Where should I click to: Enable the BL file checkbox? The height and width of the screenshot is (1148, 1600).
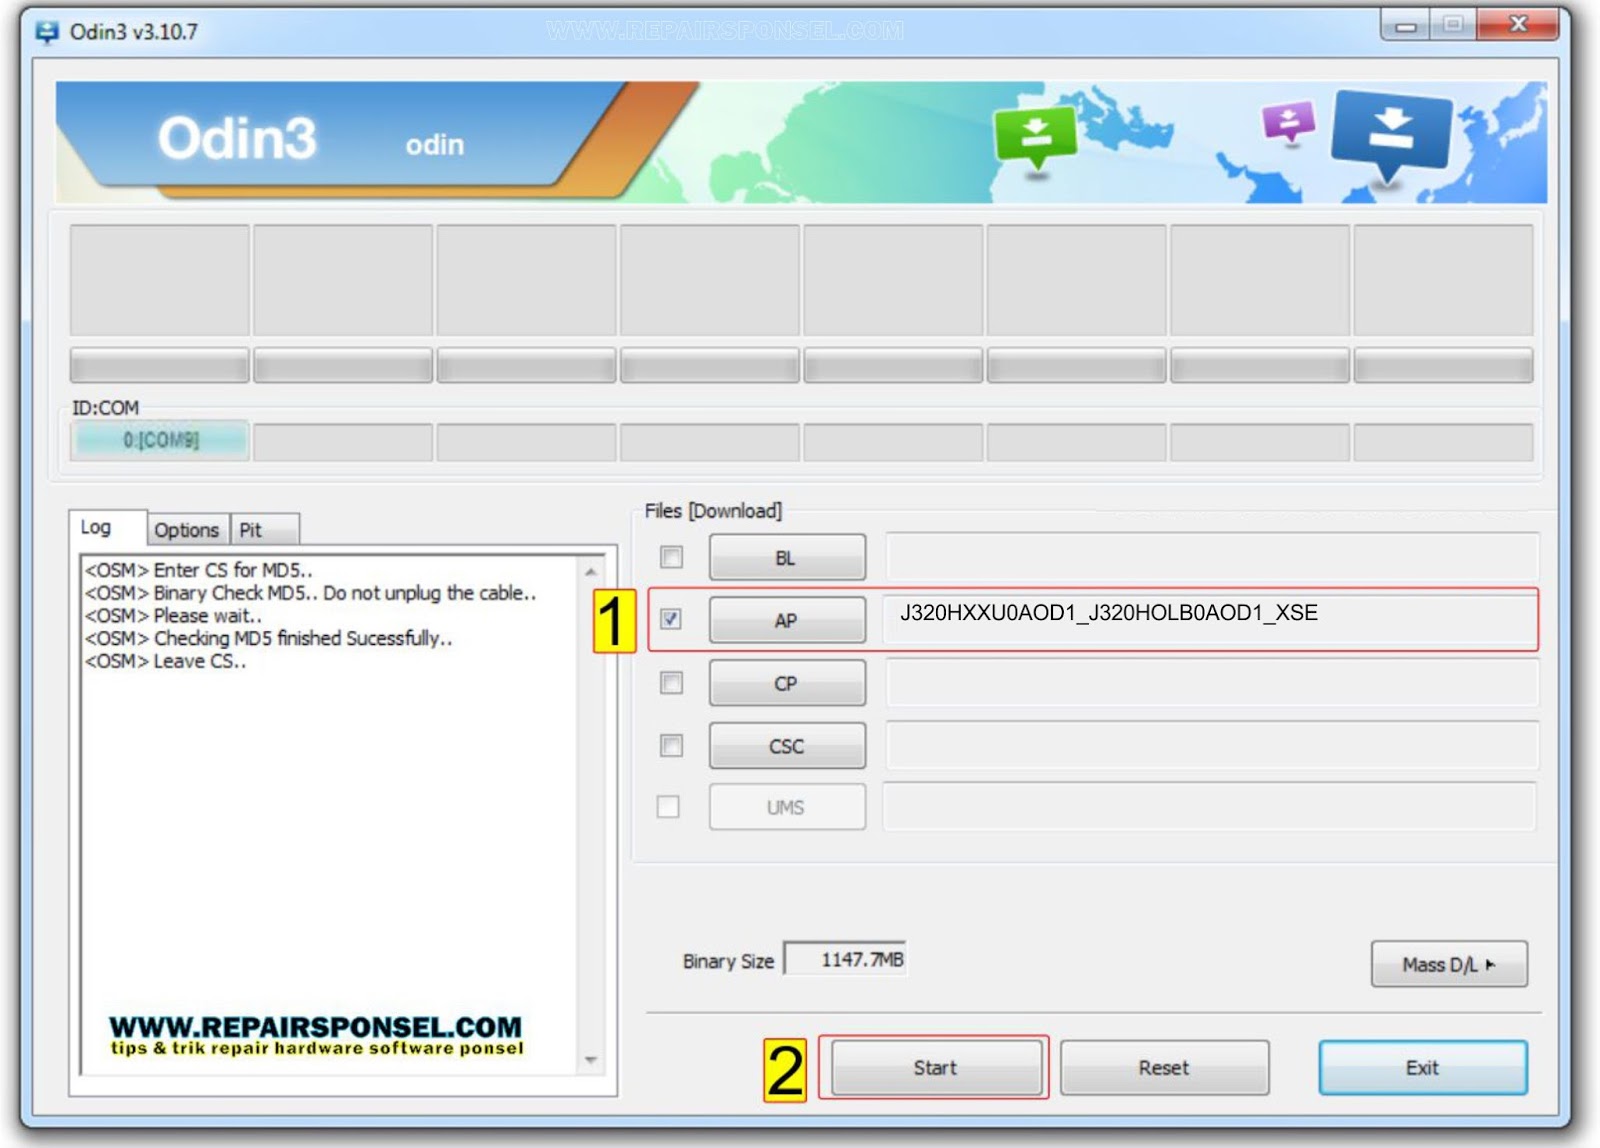tap(671, 557)
